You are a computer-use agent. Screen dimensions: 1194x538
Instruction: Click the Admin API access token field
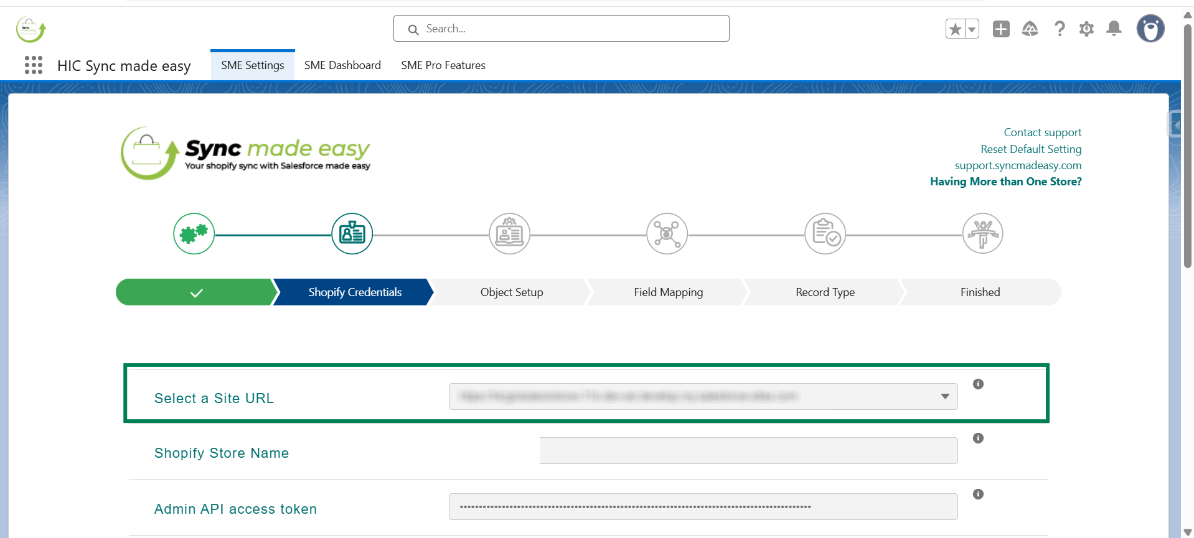(x=704, y=507)
